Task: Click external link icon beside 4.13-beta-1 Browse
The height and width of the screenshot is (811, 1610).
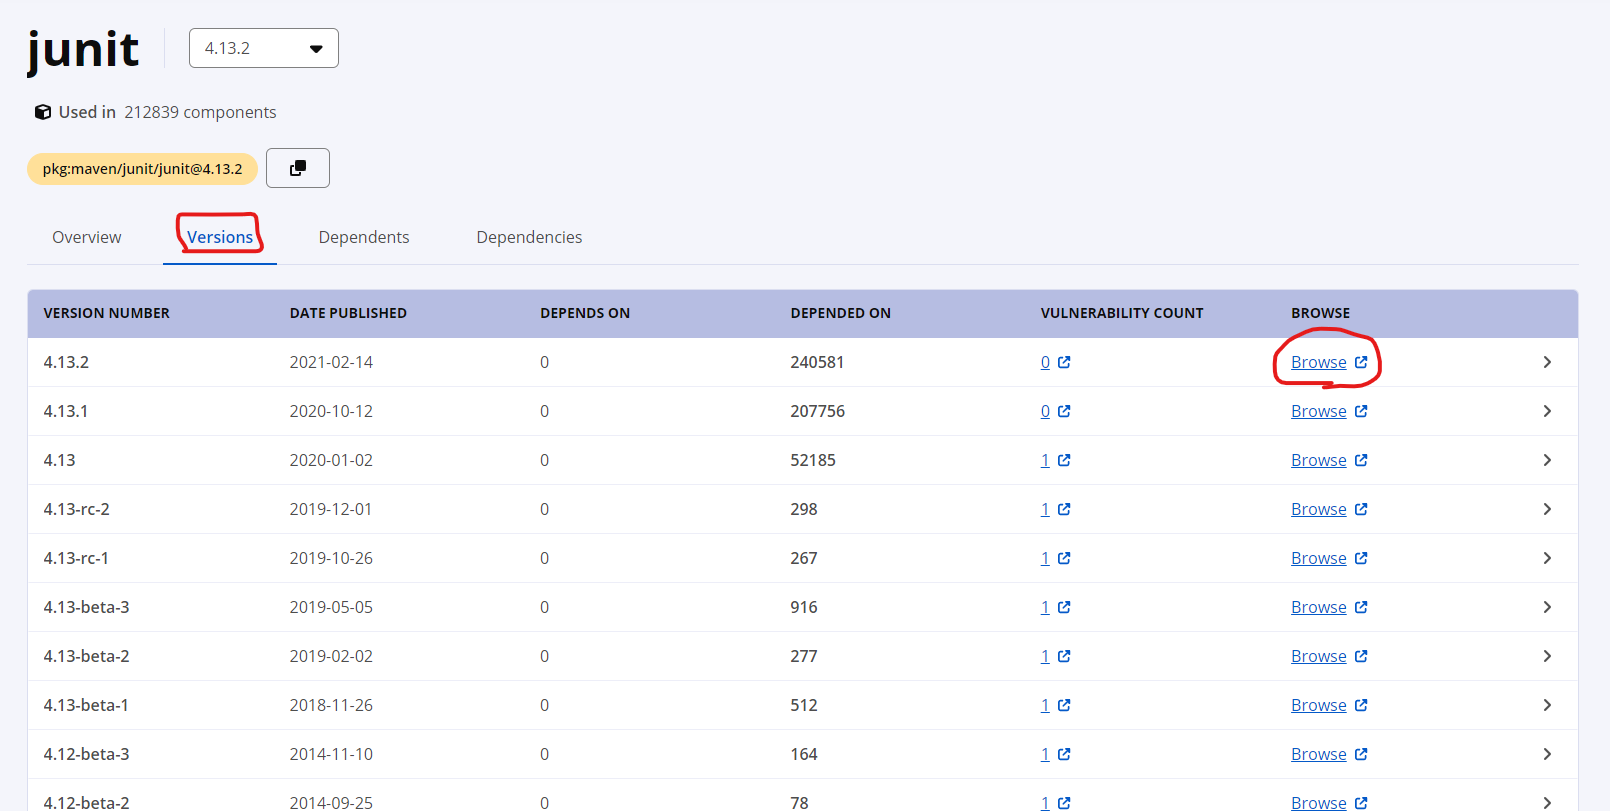Action: (1361, 705)
